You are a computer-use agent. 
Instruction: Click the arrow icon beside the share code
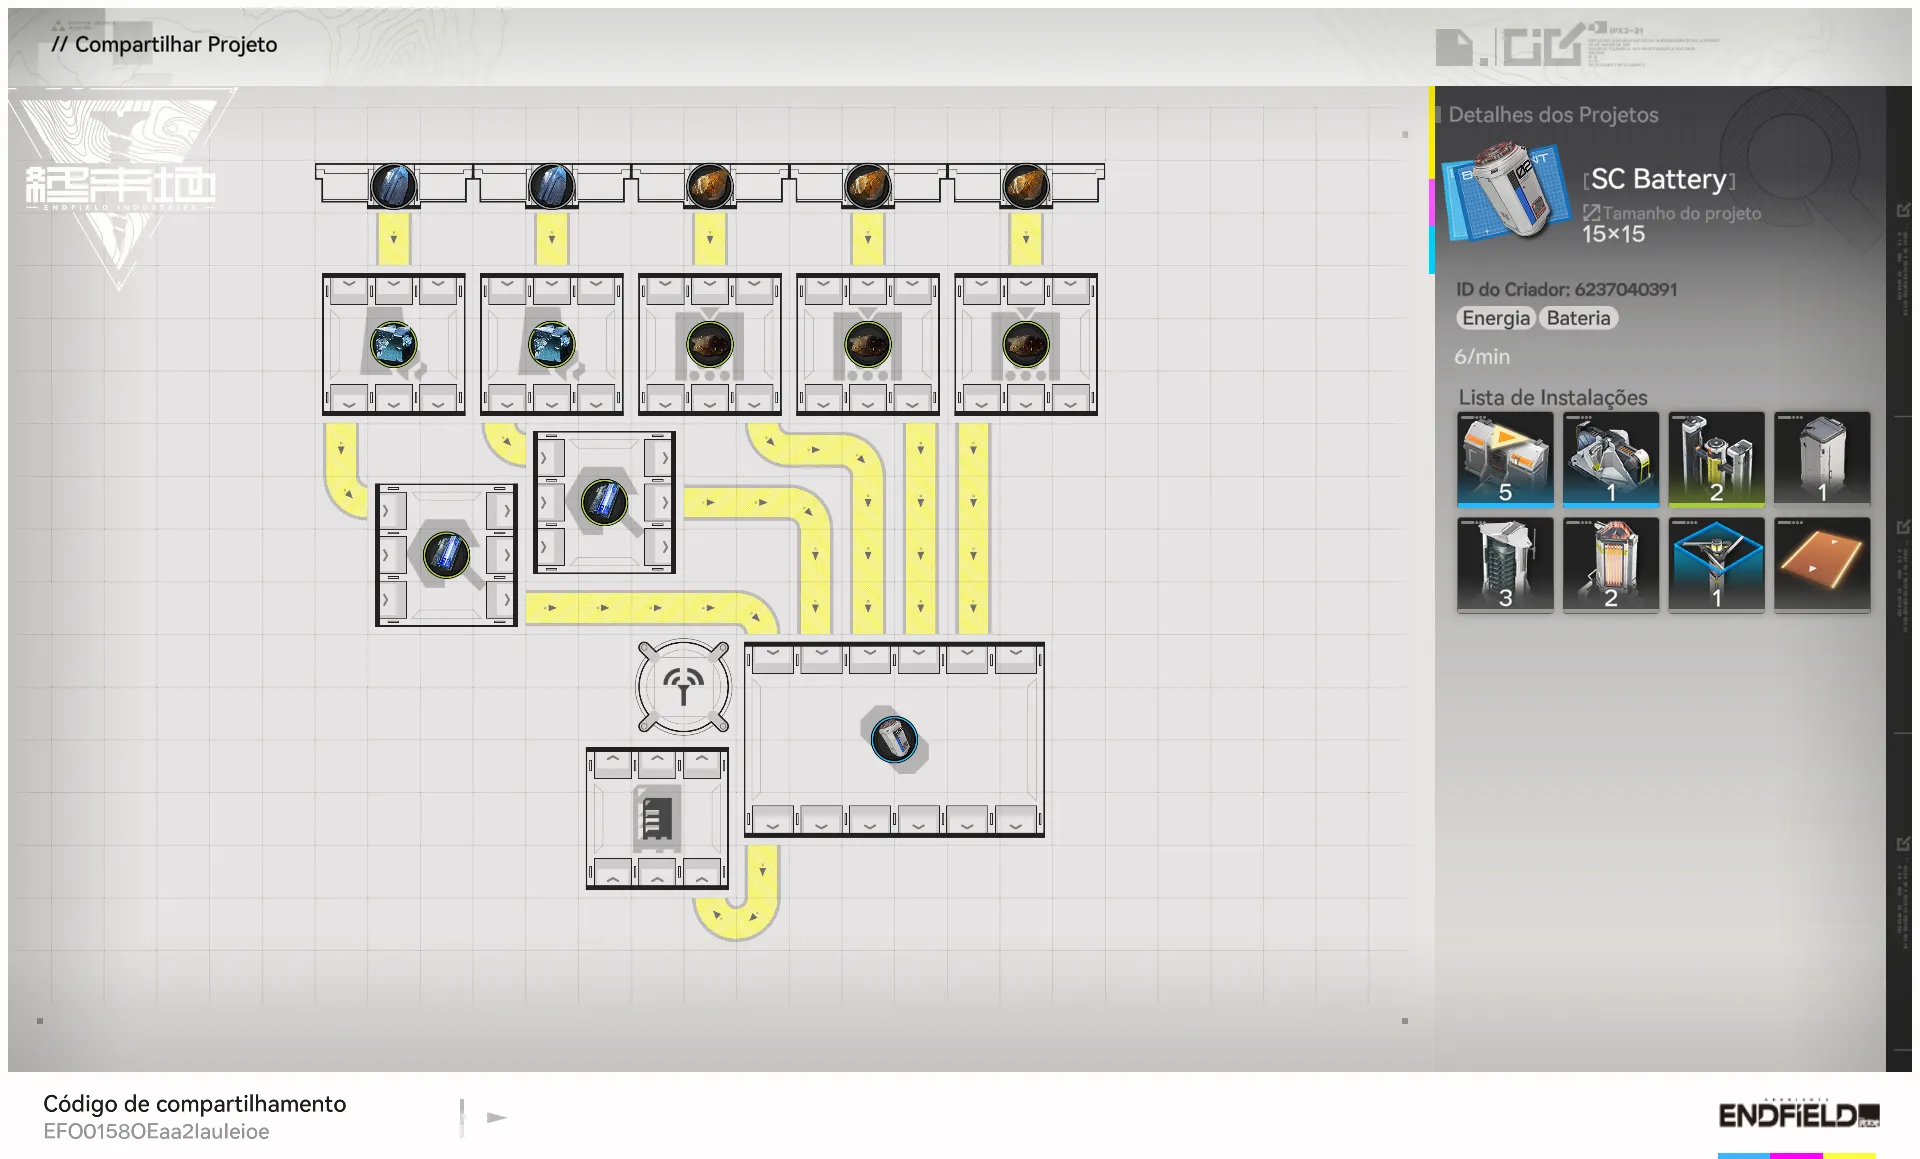pos(496,1117)
